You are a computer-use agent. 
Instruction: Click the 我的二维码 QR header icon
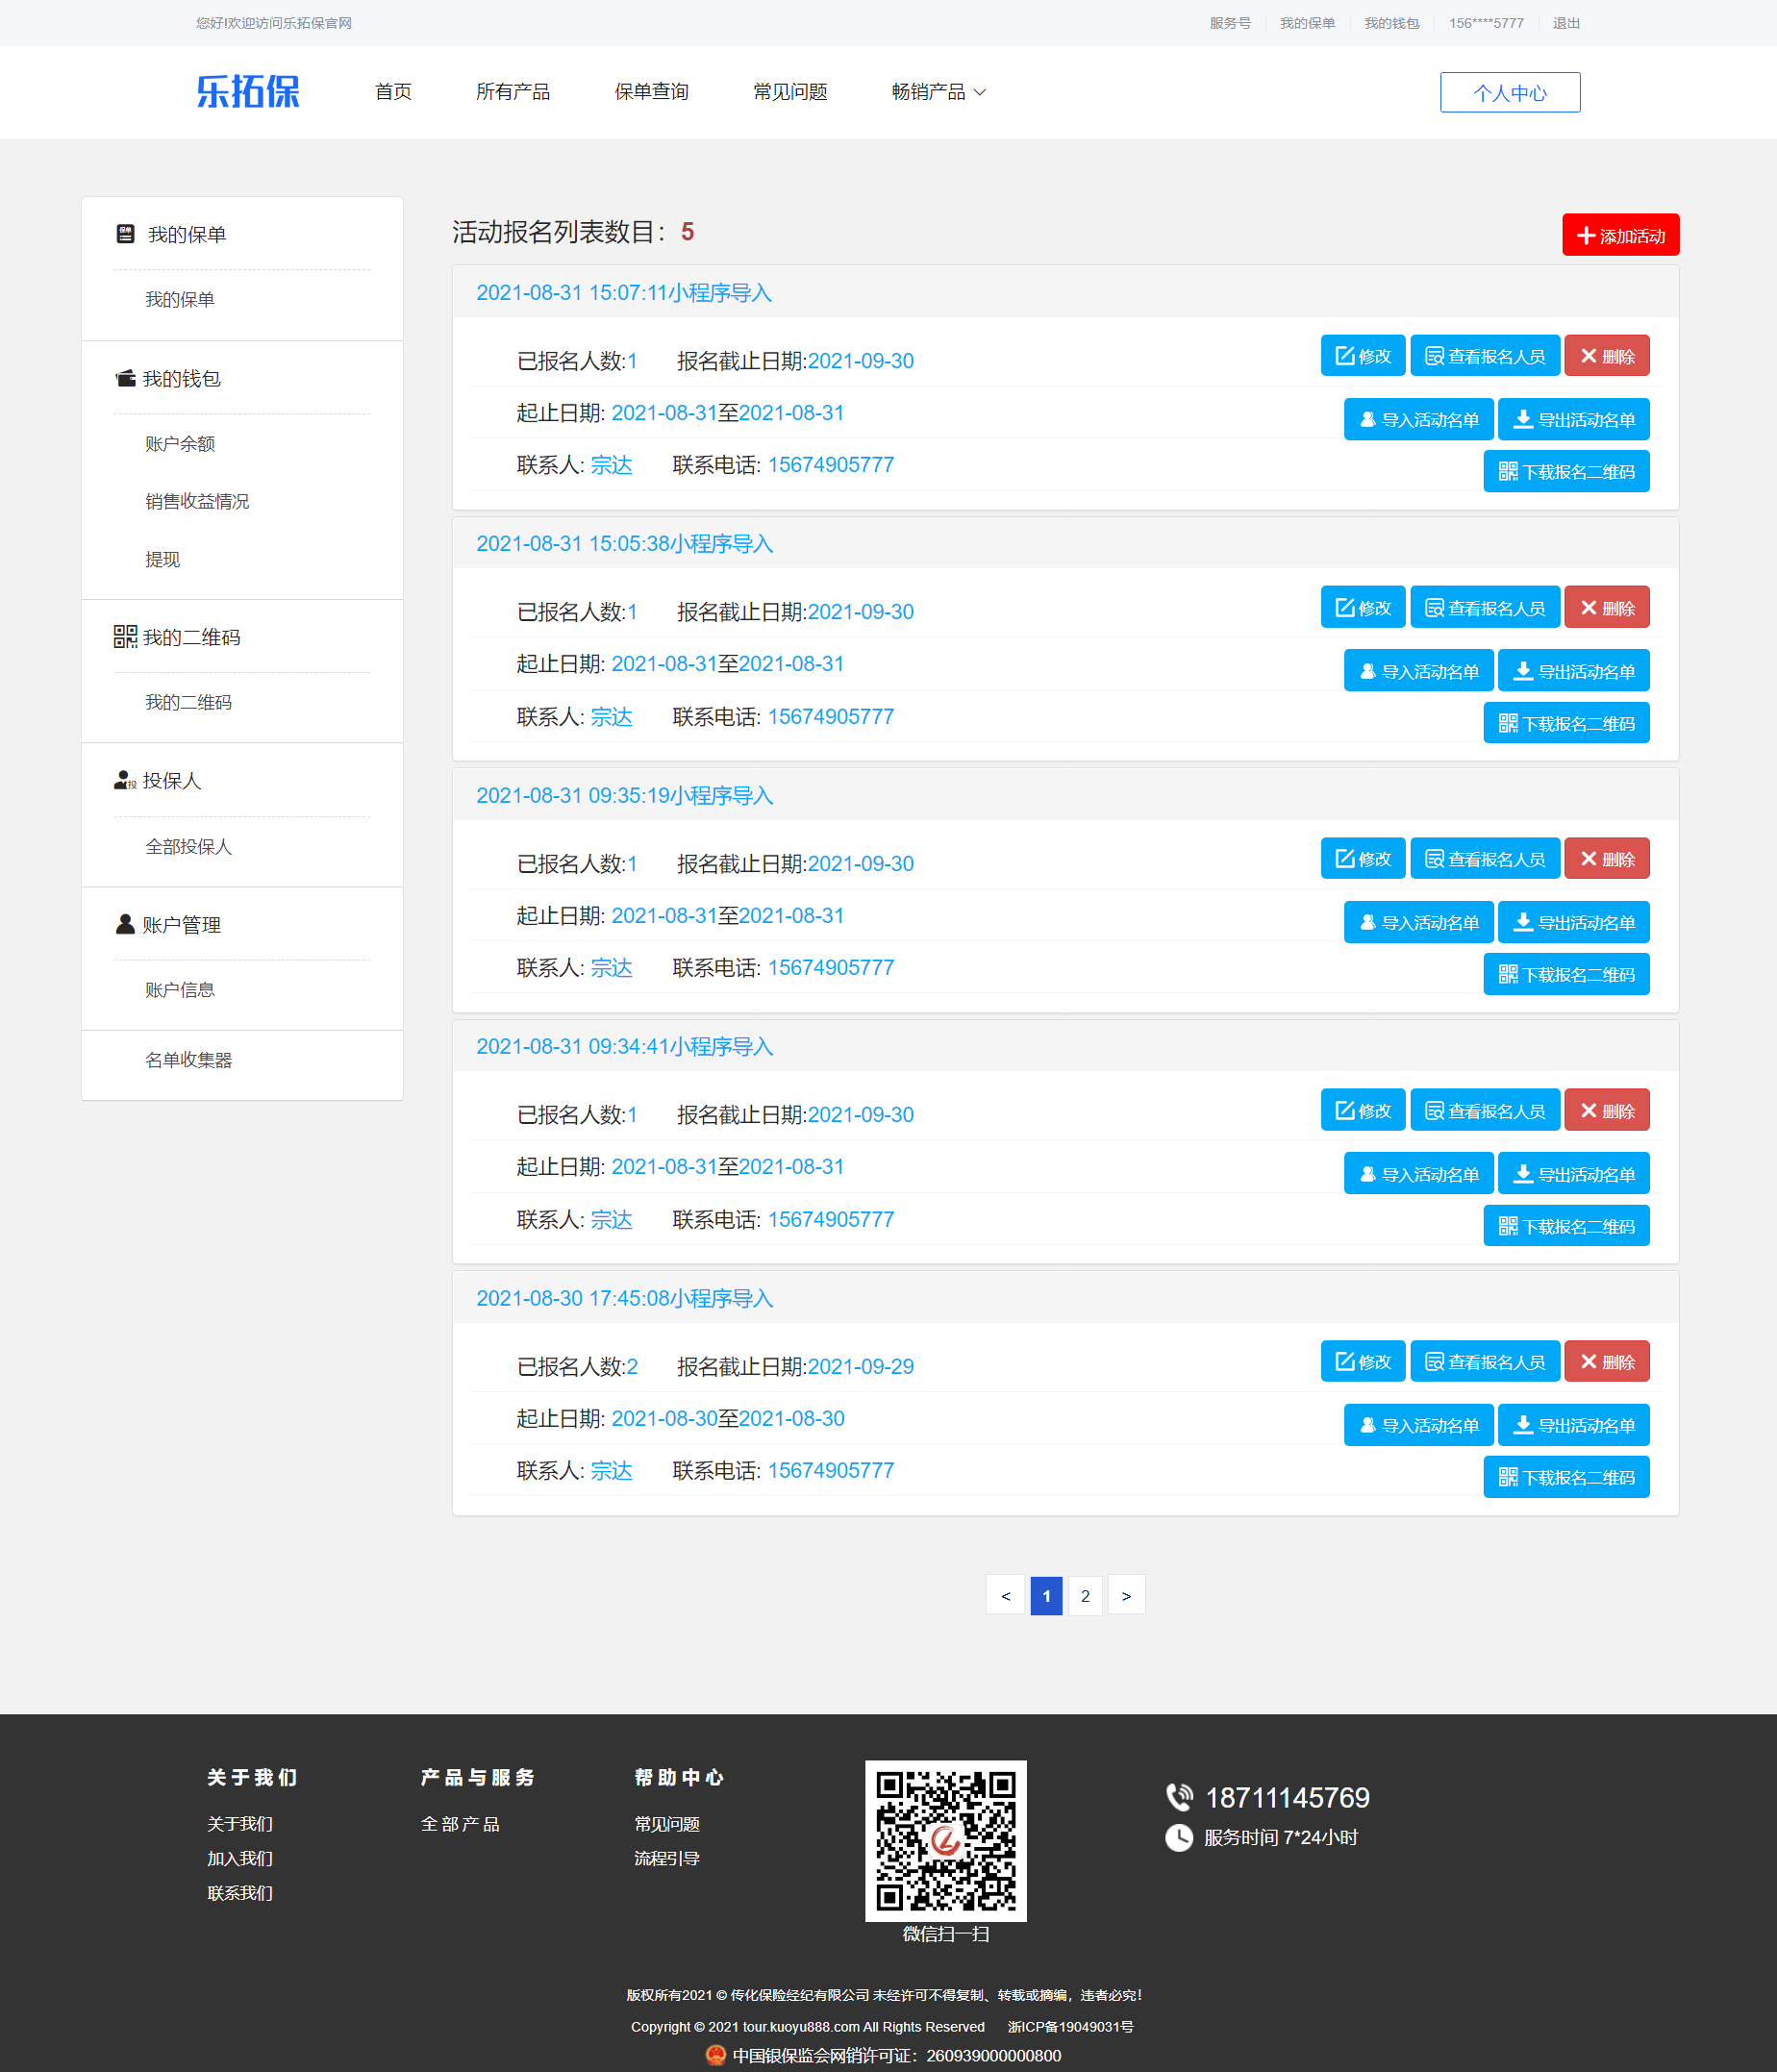click(125, 636)
